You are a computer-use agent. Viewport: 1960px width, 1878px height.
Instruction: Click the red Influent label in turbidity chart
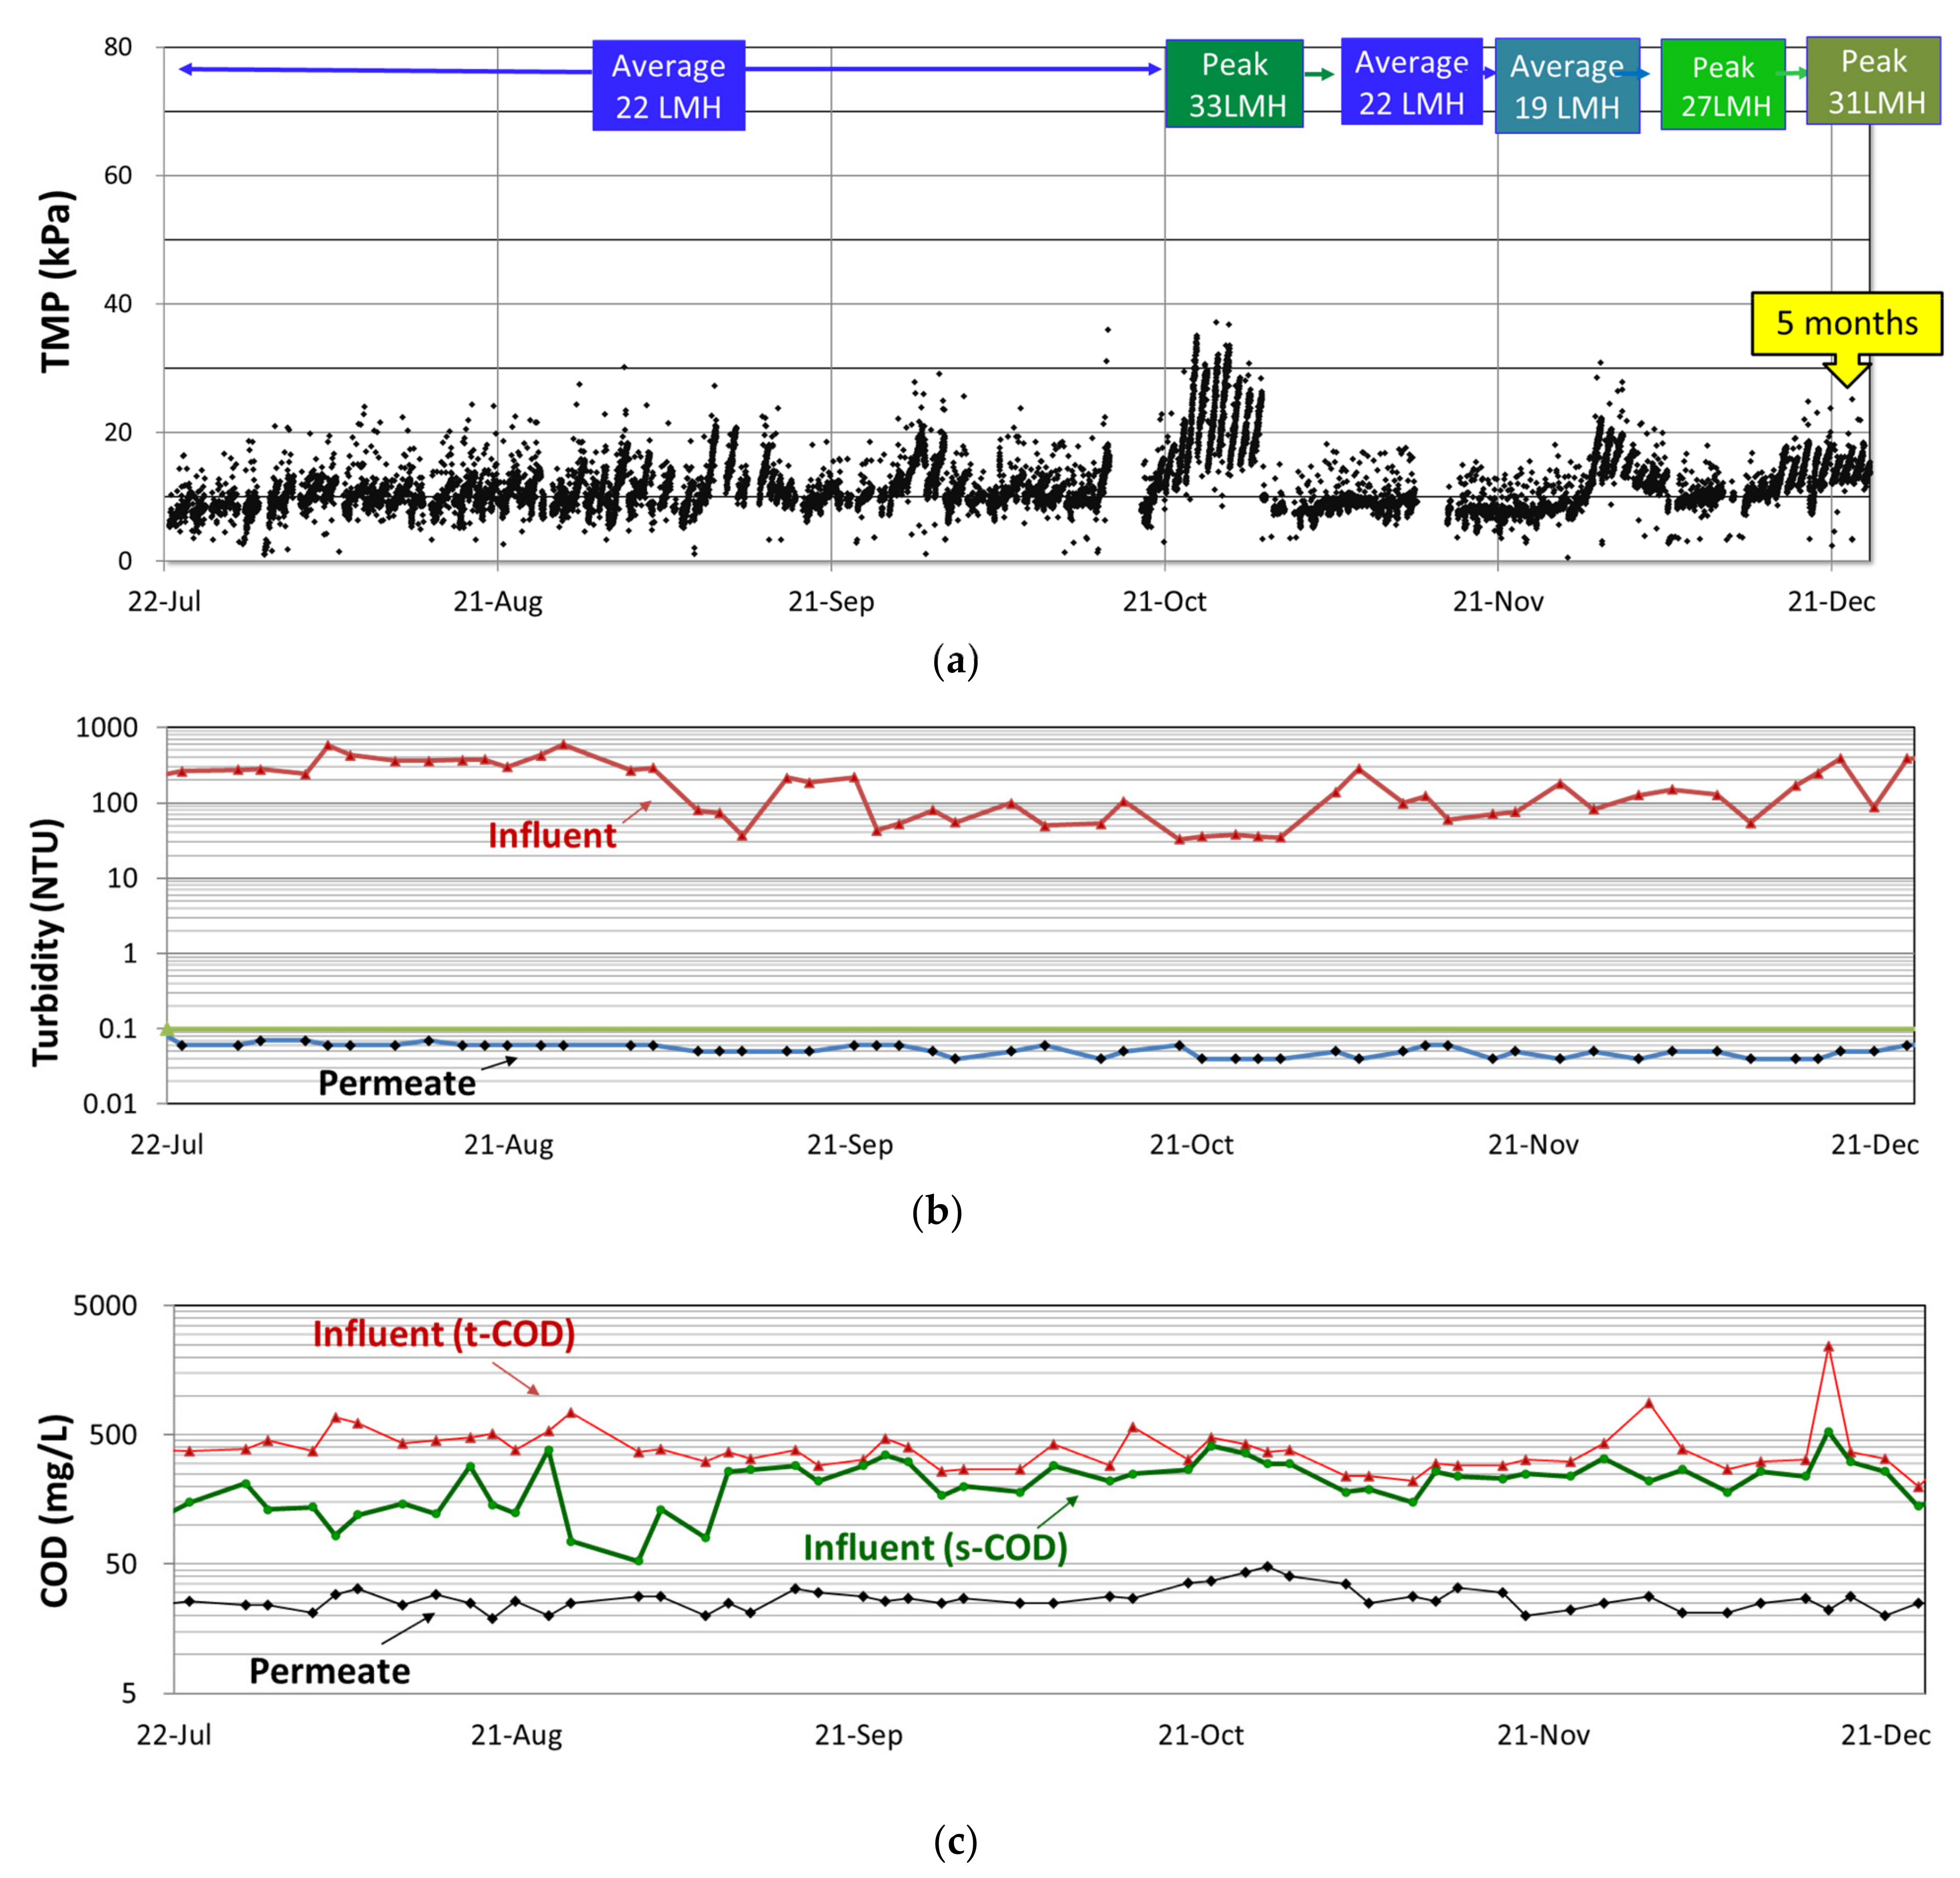pyautogui.click(x=552, y=835)
